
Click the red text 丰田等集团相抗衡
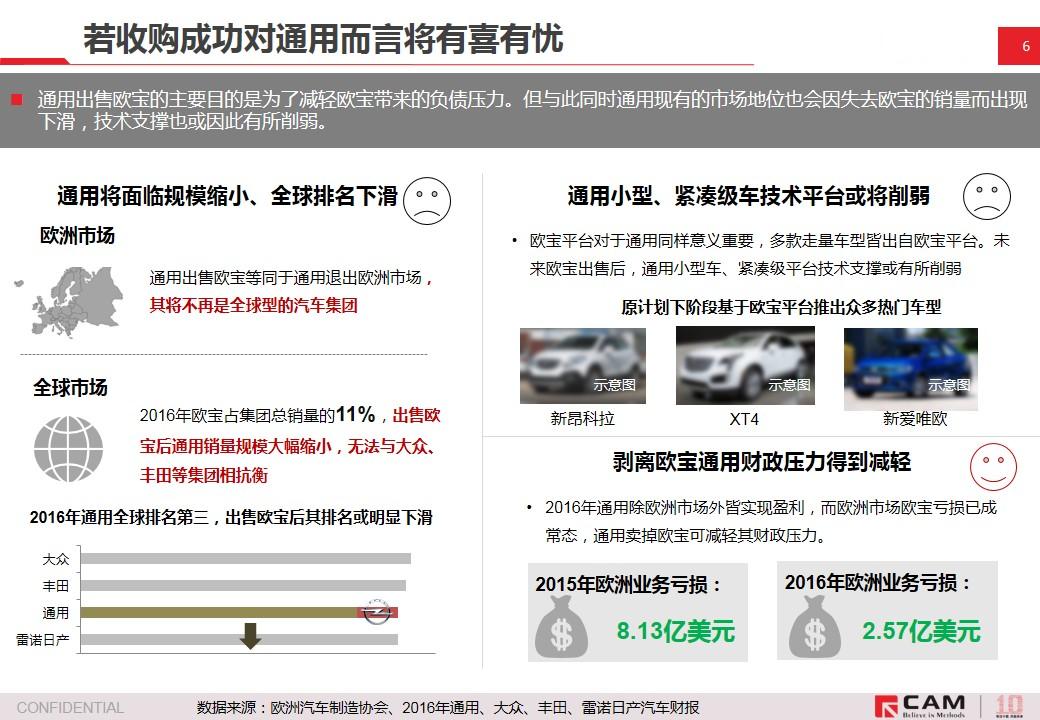(x=204, y=475)
